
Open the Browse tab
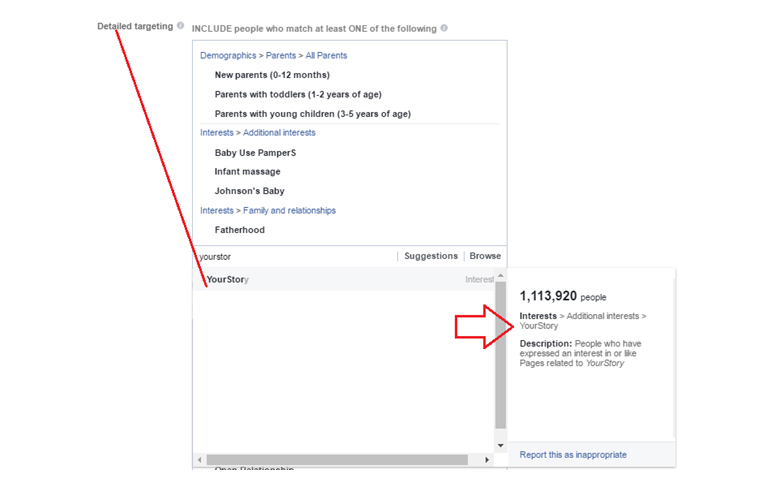[485, 256]
